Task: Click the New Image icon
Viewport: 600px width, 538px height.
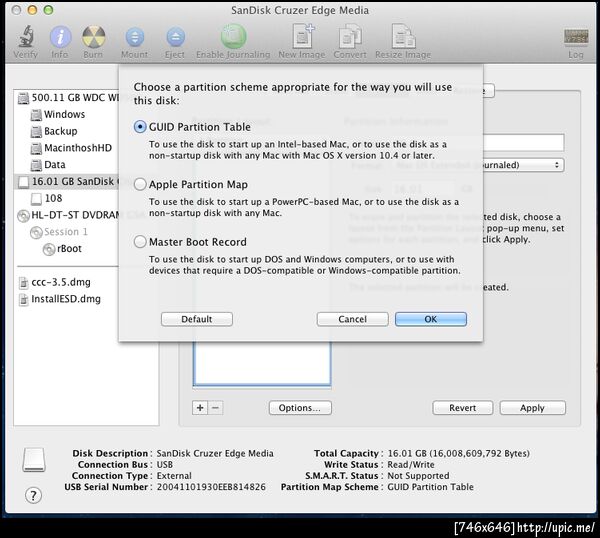Action: 303,36
